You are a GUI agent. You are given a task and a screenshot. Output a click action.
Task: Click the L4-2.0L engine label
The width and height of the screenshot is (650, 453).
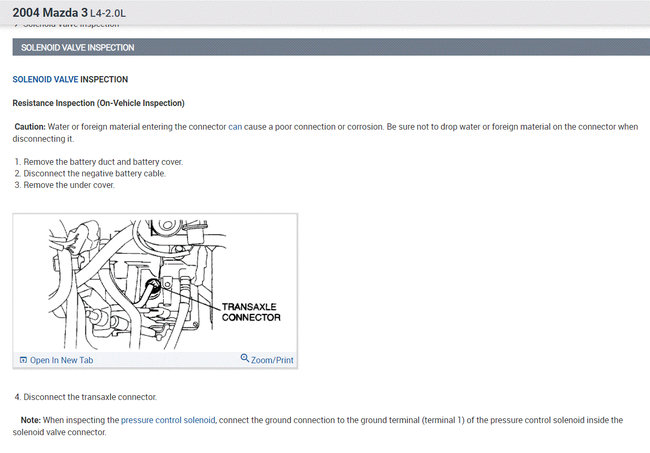[x=108, y=13]
